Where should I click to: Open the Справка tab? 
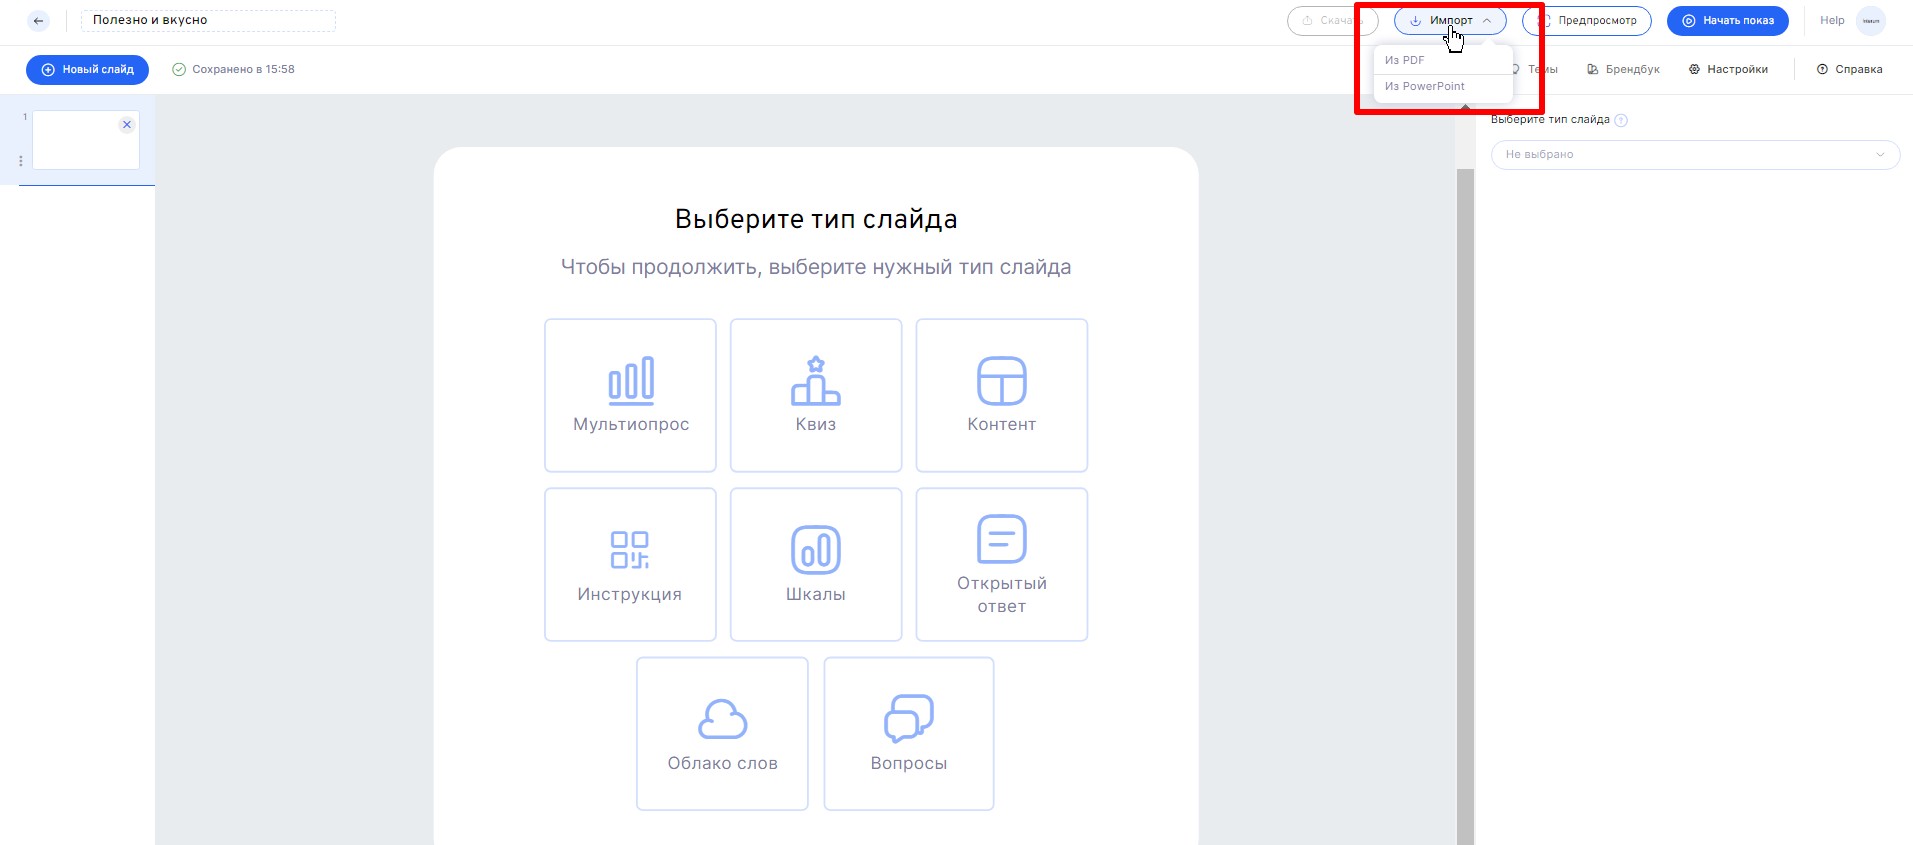point(1849,69)
